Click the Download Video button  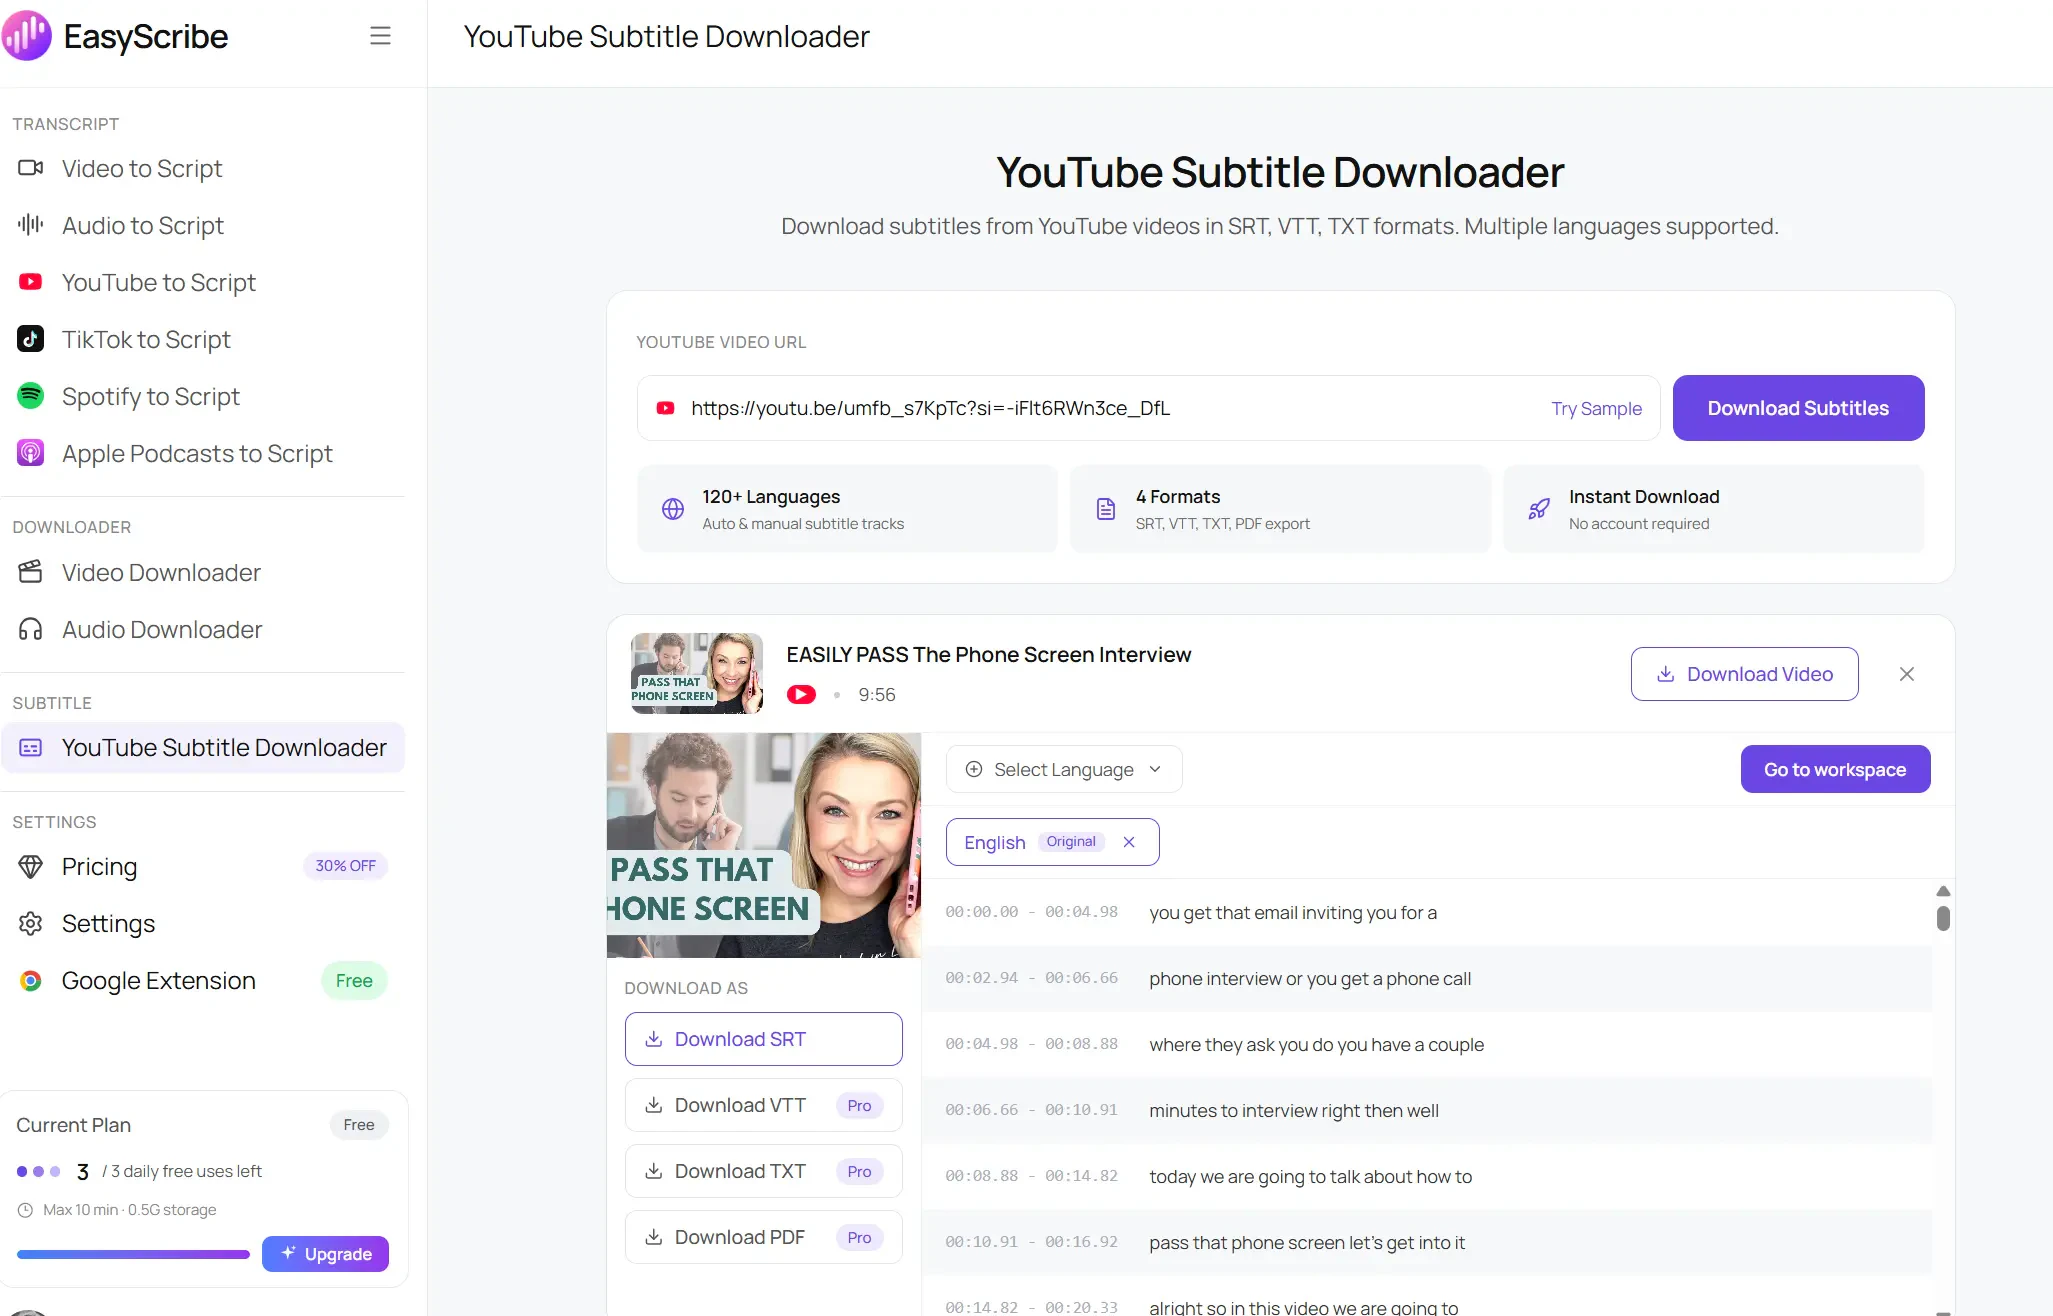click(x=1744, y=674)
